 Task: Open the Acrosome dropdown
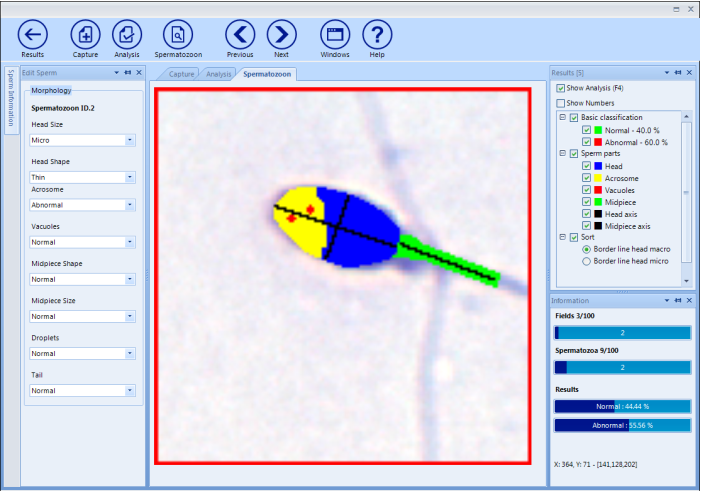[x=130, y=205]
